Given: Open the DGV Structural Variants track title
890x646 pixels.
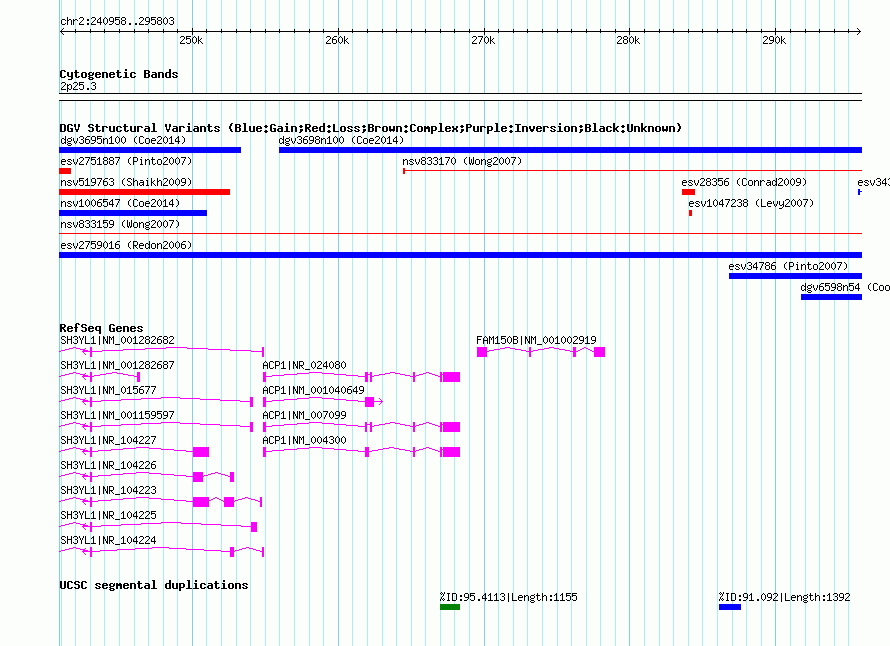Looking at the screenshot, I should (x=371, y=128).
